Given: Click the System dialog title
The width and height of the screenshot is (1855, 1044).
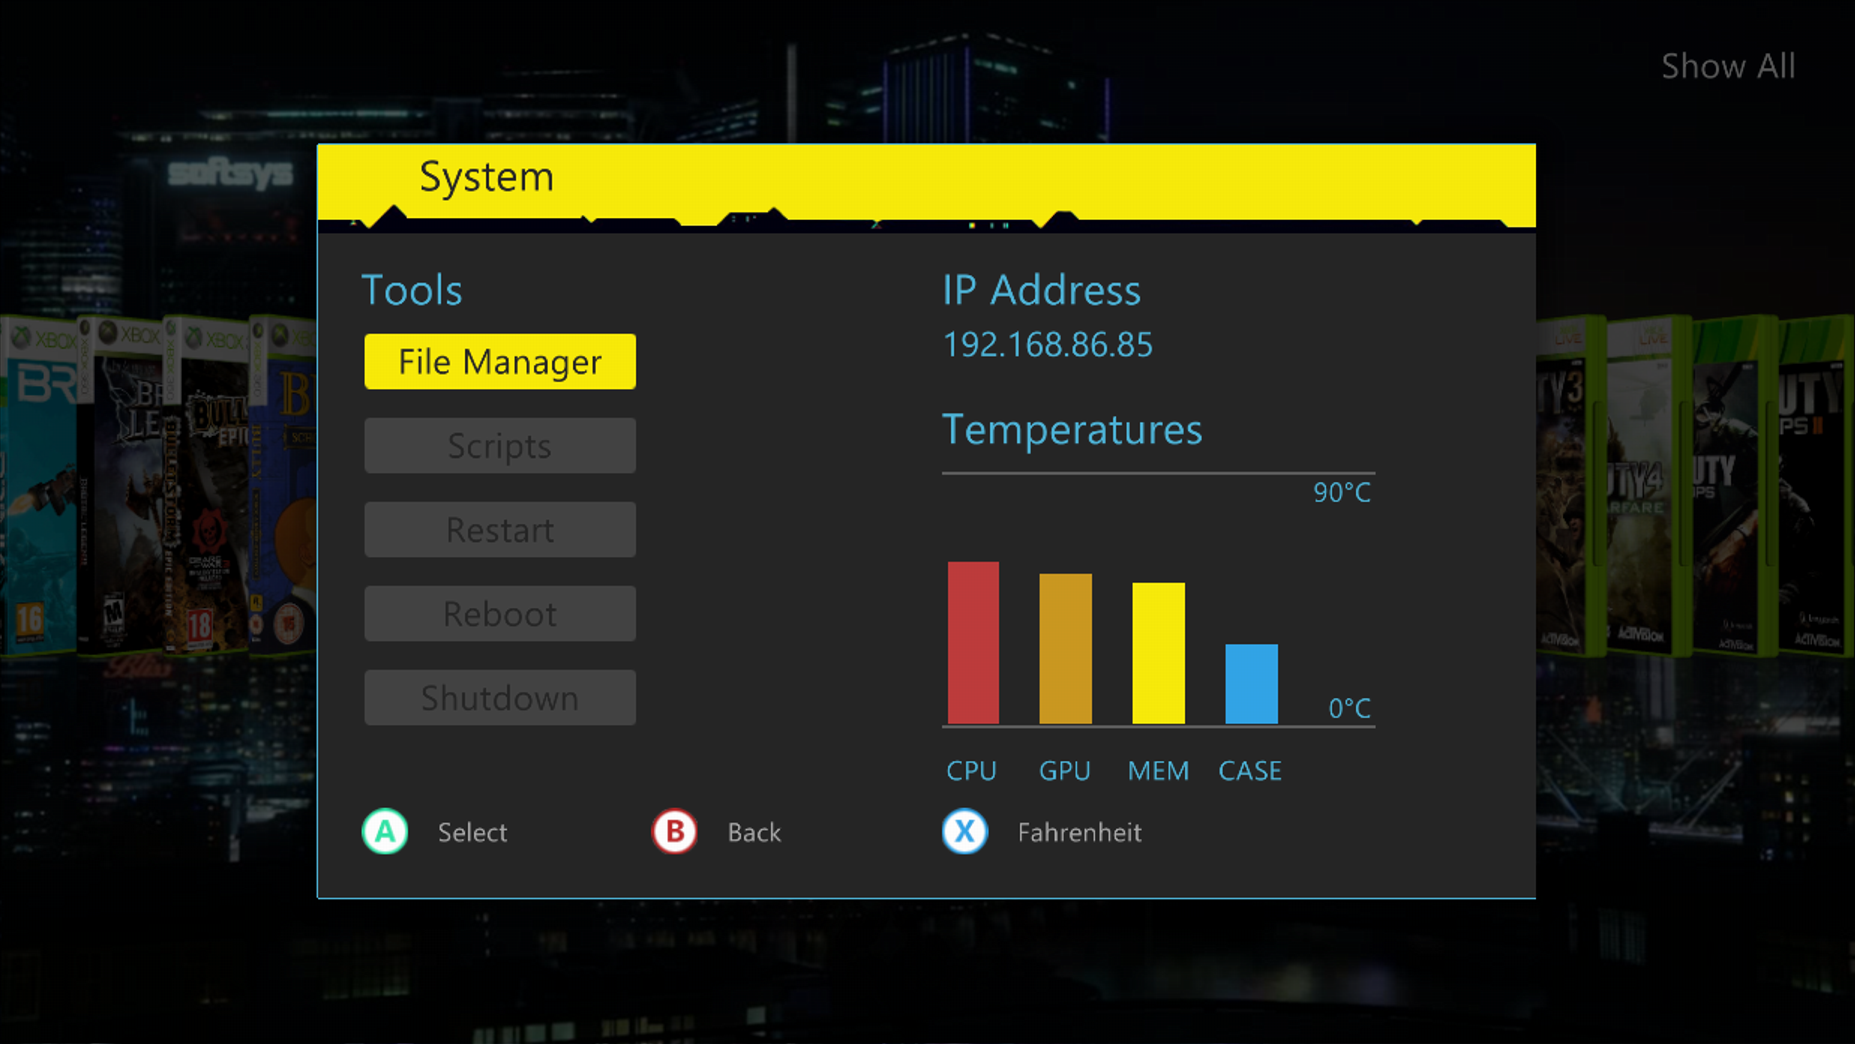Looking at the screenshot, I should [x=487, y=177].
